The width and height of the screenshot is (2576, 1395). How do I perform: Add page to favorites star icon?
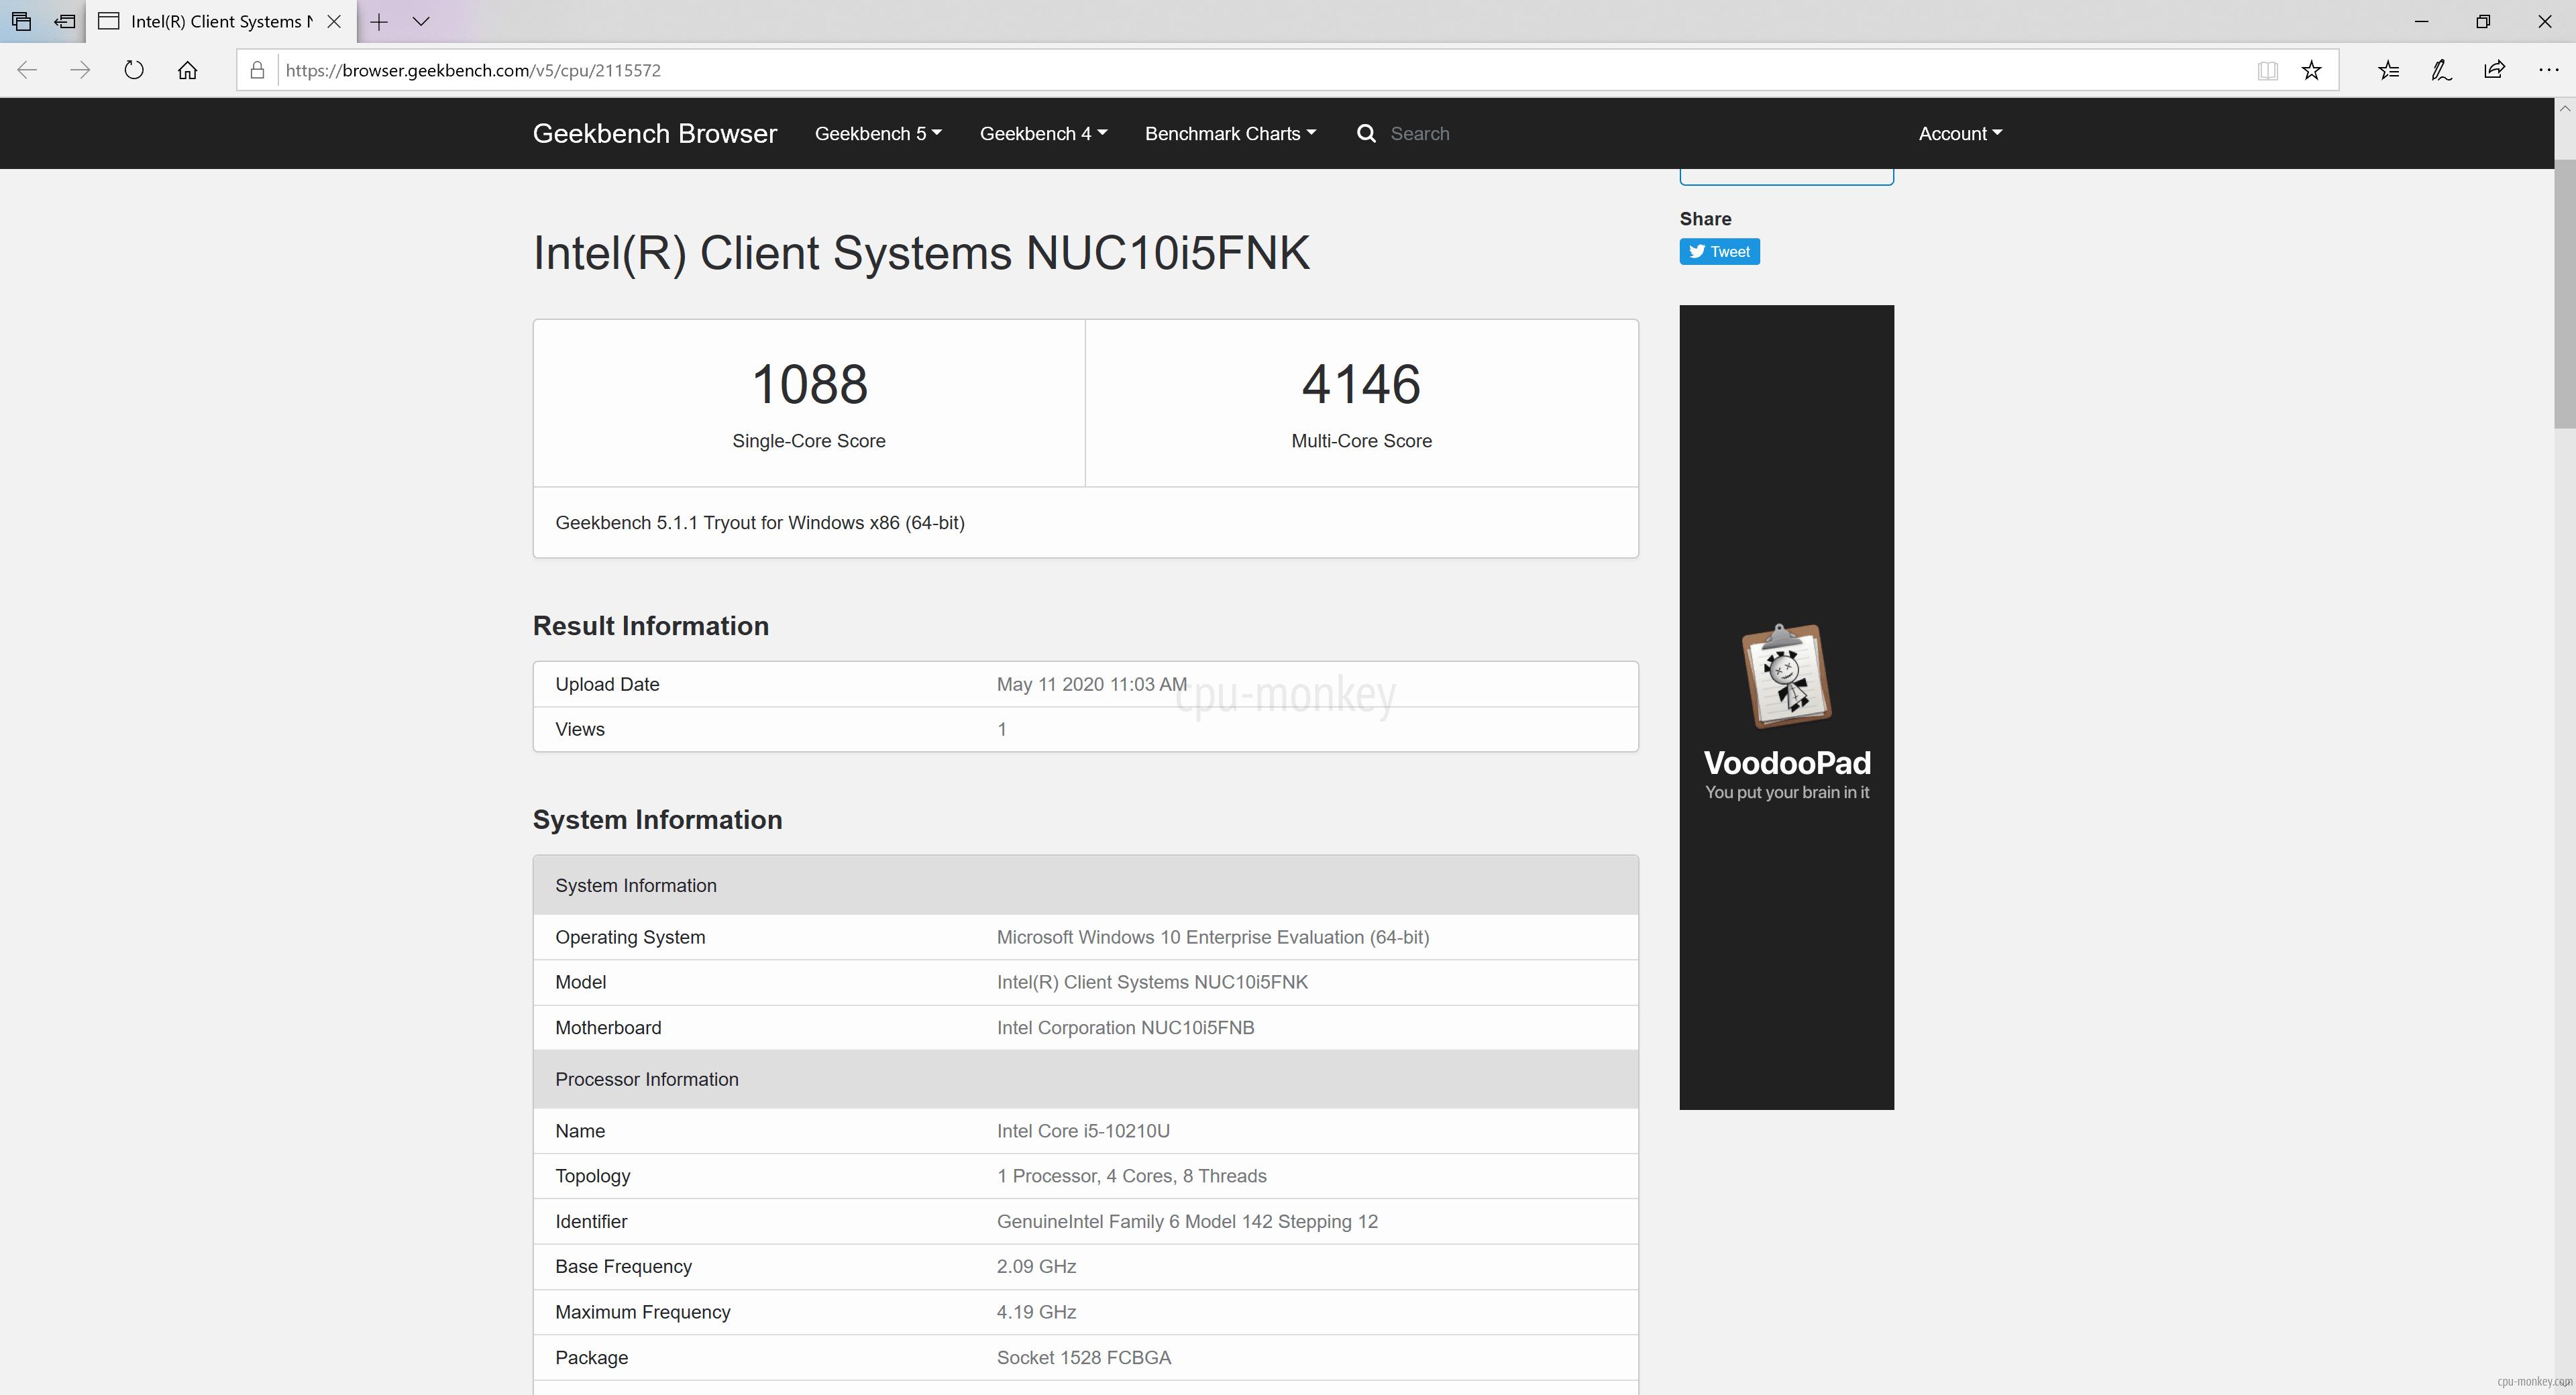(2311, 70)
